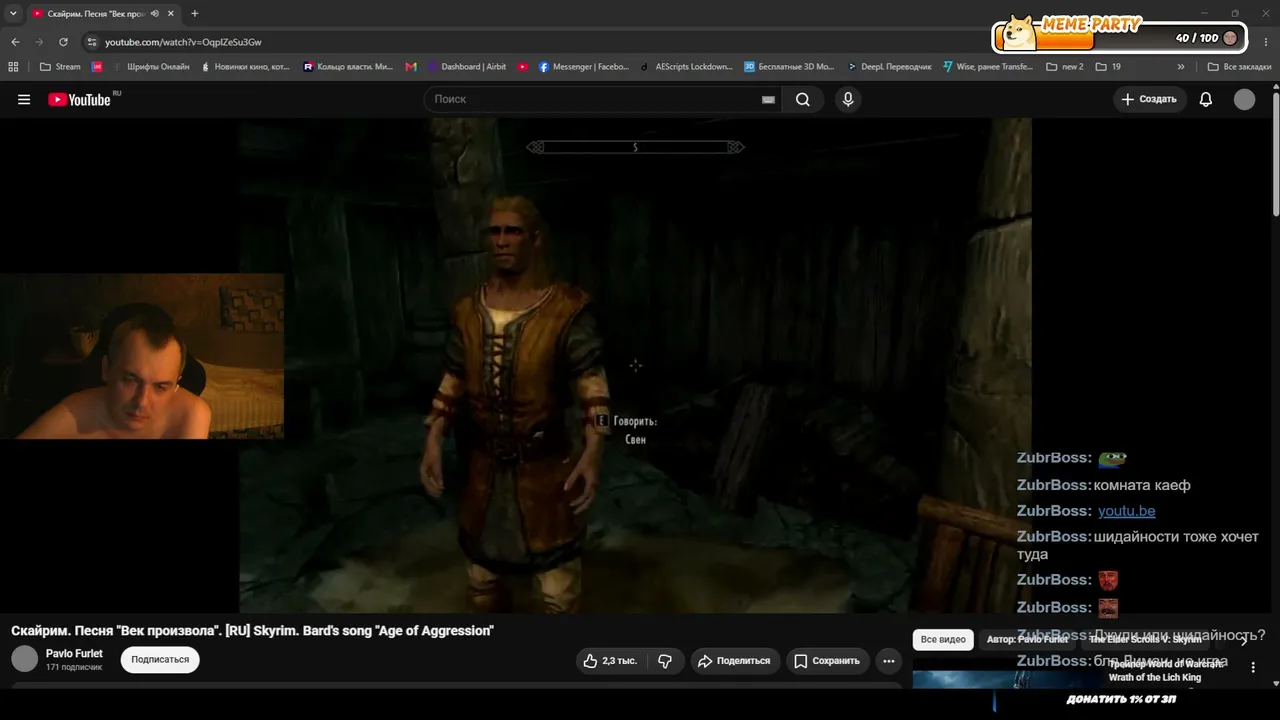Open the YouTube guide hamburger menu
The height and width of the screenshot is (720, 1280).
[x=24, y=99]
